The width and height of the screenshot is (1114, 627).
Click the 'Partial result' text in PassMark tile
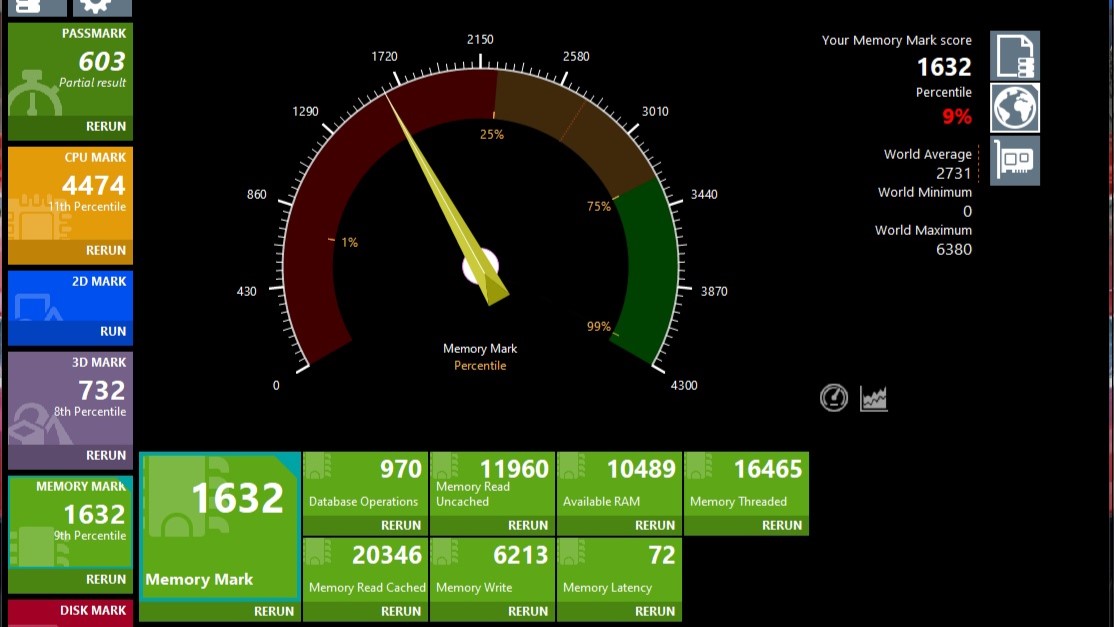coord(92,82)
